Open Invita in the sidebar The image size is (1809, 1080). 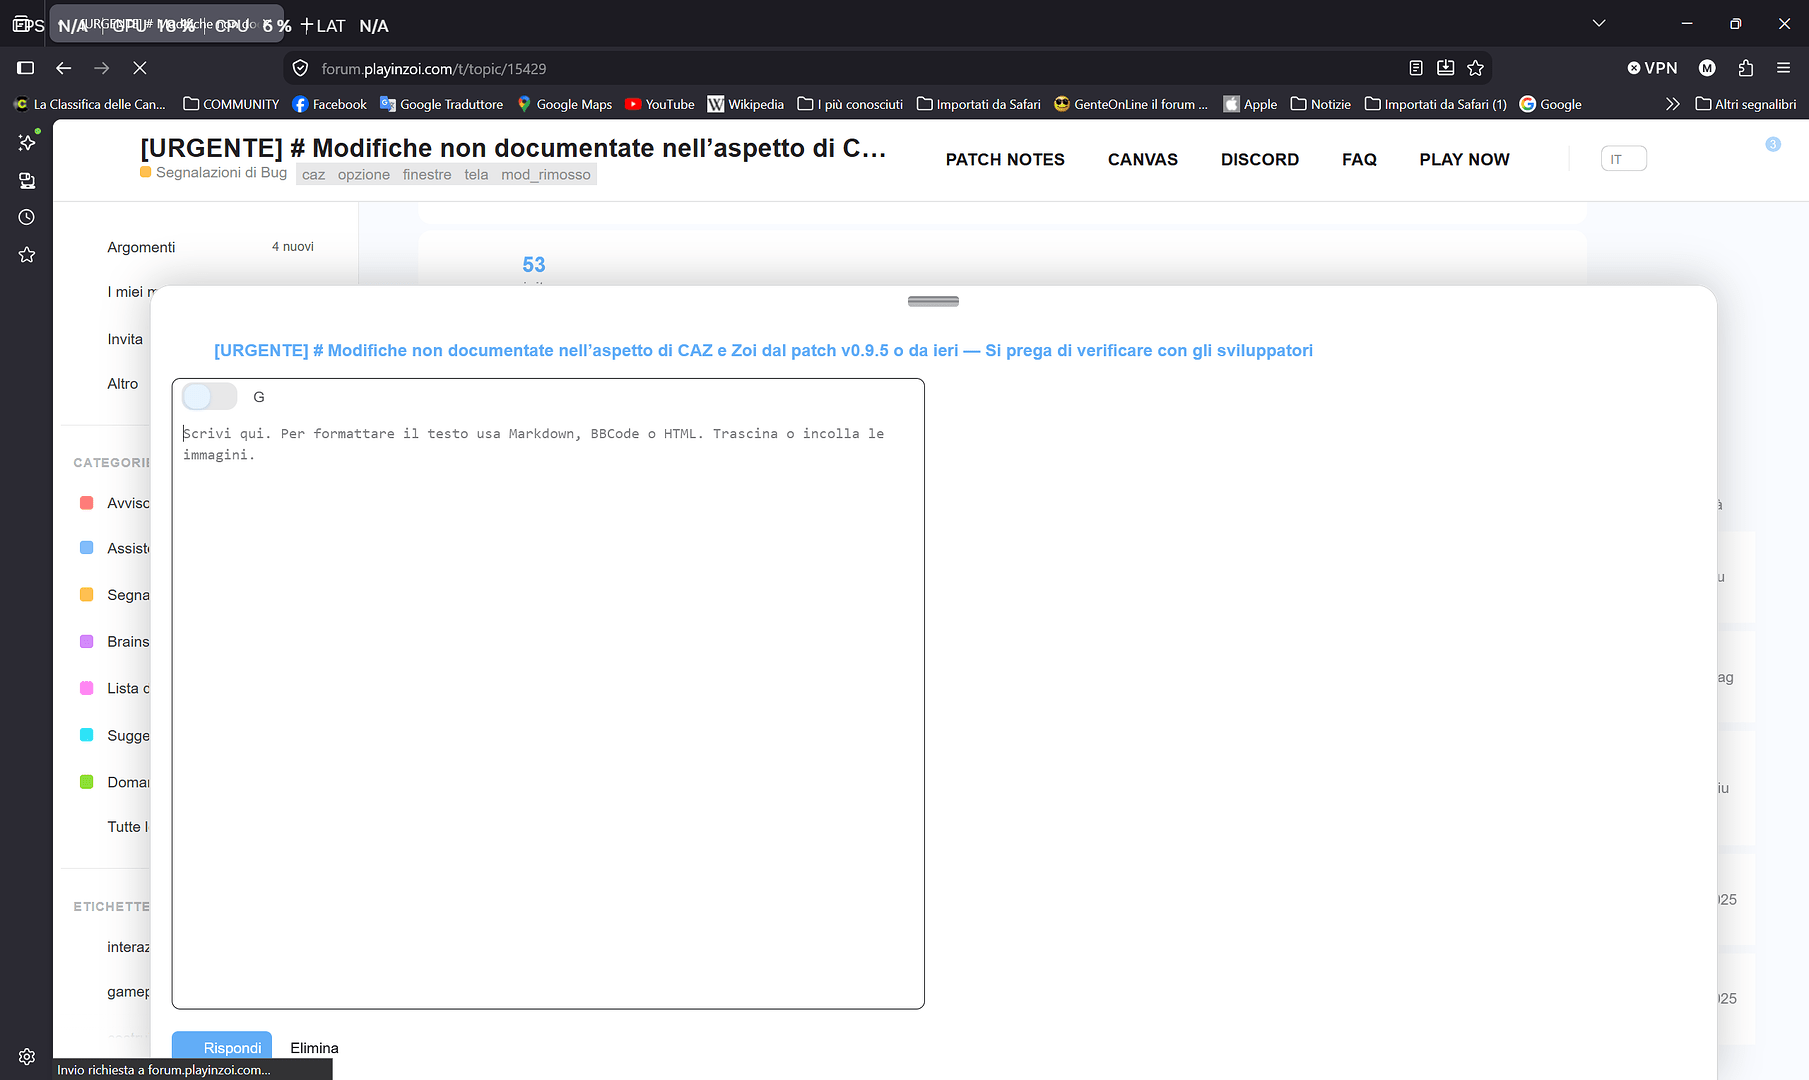(x=125, y=339)
